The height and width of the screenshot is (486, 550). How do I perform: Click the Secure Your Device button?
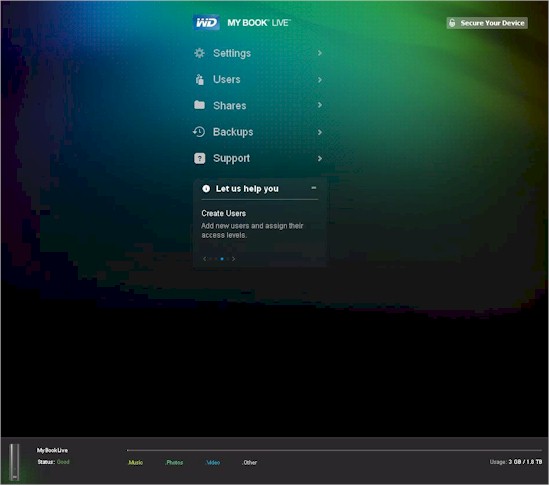click(487, 23)
